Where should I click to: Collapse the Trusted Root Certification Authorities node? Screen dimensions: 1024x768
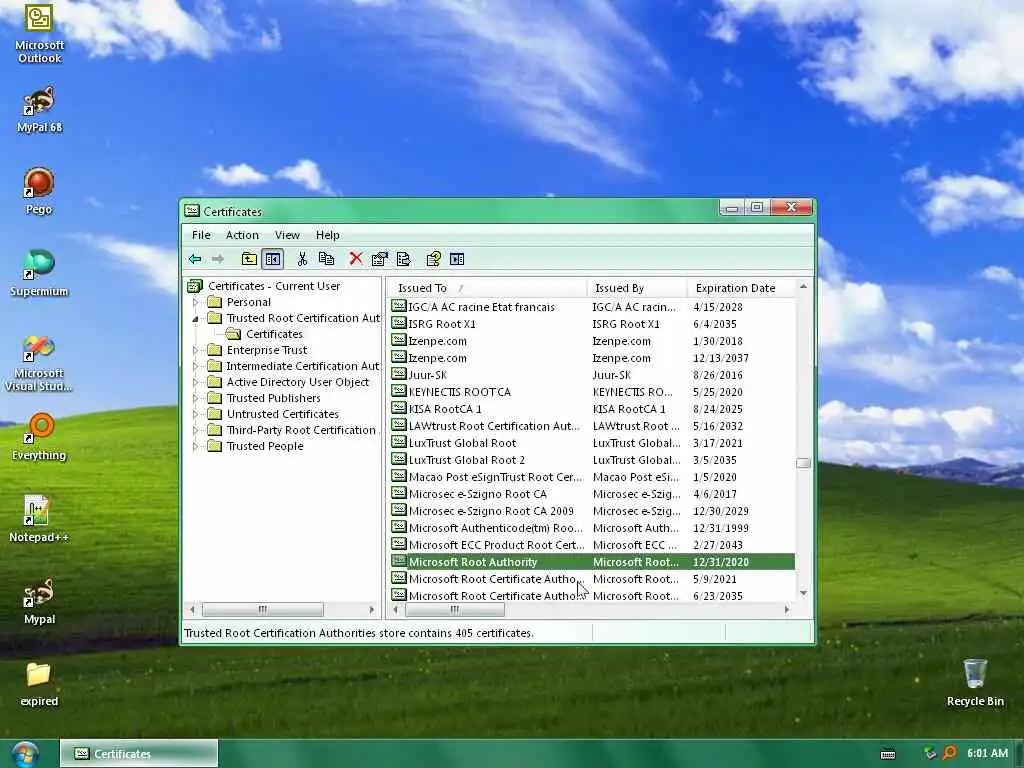(x=195, y=319)
